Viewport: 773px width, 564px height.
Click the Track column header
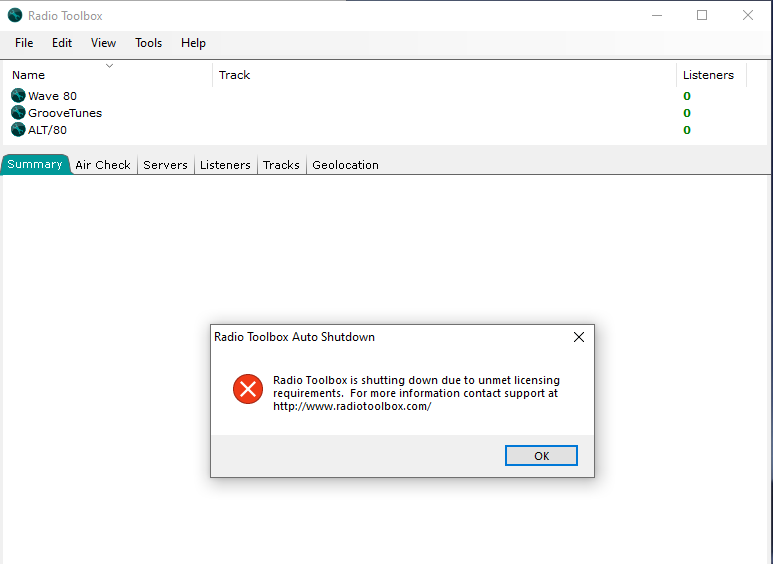pyautogui.click(x=234, y=75)
